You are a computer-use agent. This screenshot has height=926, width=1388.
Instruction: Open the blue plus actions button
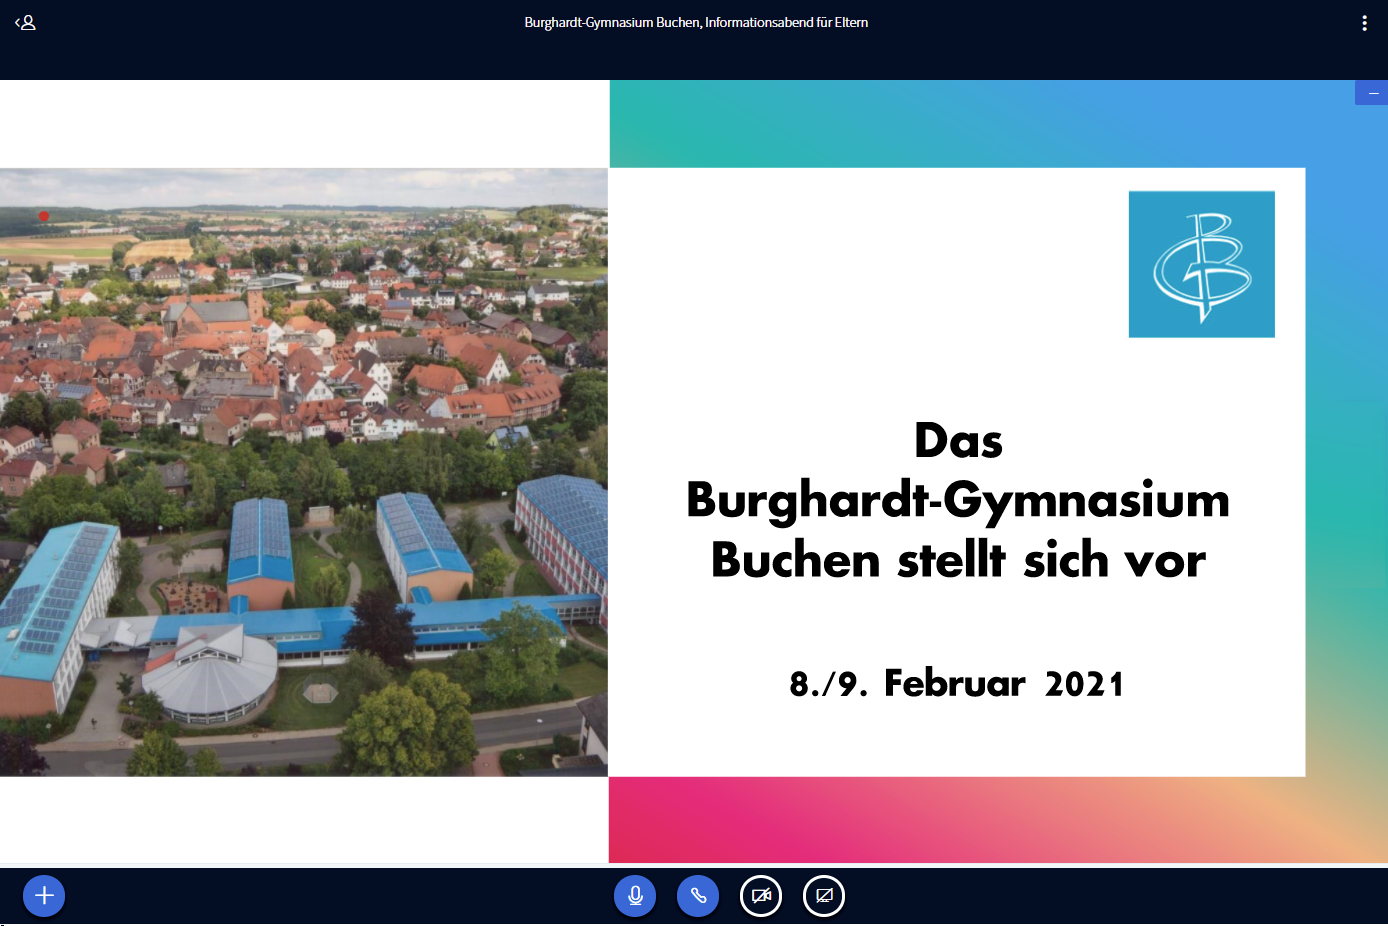(x=44, y=896)
